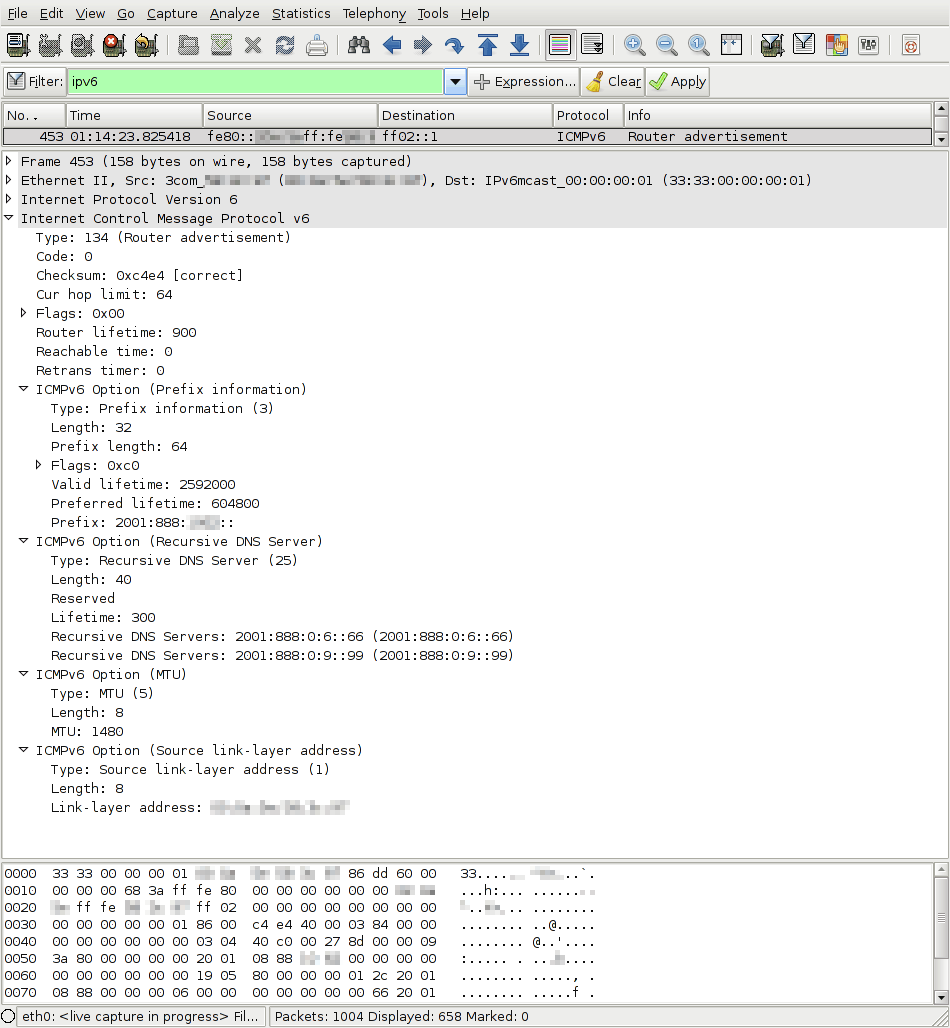Restart the running live capture
950x1028 pixels.
click(x=146, y=45)
